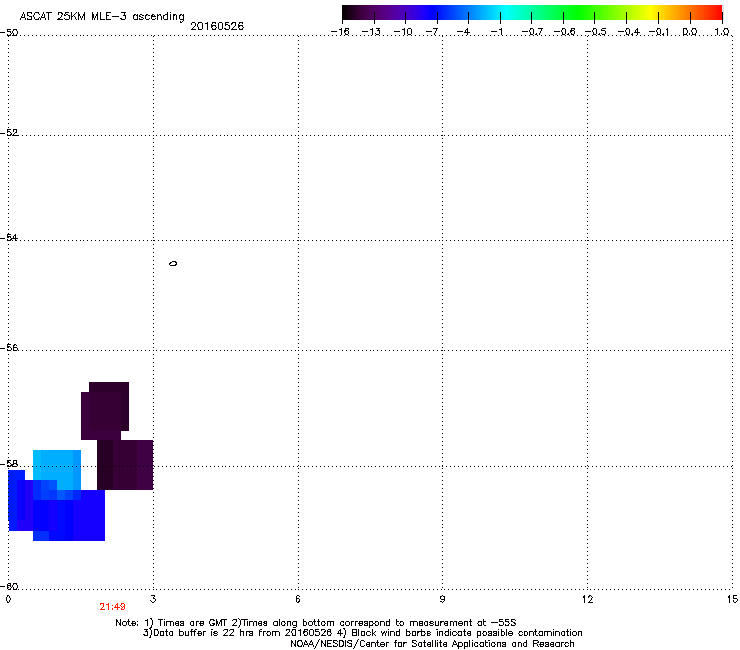The height and width of the screenshot is (650, 740).
Task: Click the small island outline near -54 latitude
Action: coord(173,263)
